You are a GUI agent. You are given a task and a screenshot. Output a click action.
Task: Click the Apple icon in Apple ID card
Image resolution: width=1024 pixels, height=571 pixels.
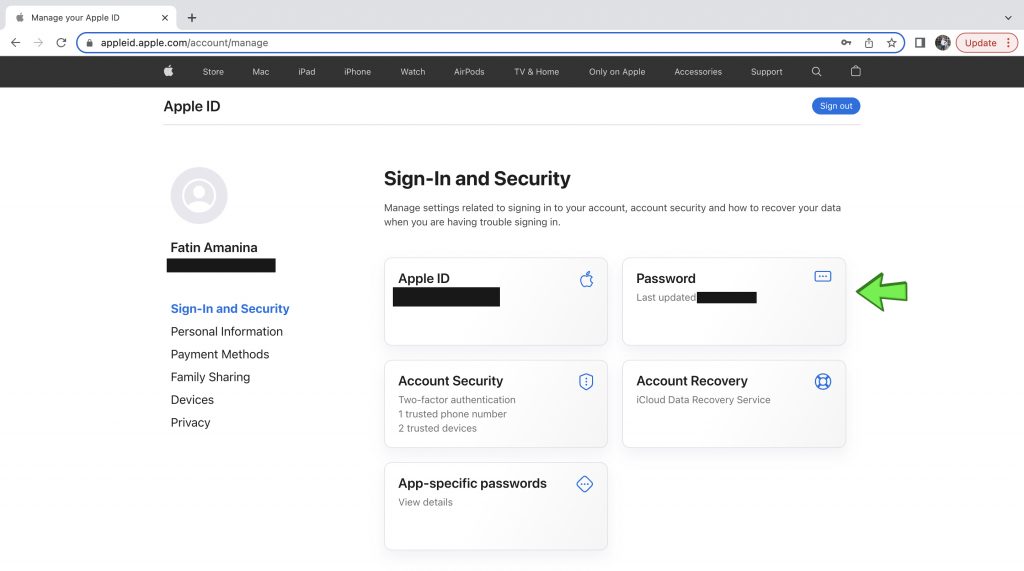tap(586, 279)
